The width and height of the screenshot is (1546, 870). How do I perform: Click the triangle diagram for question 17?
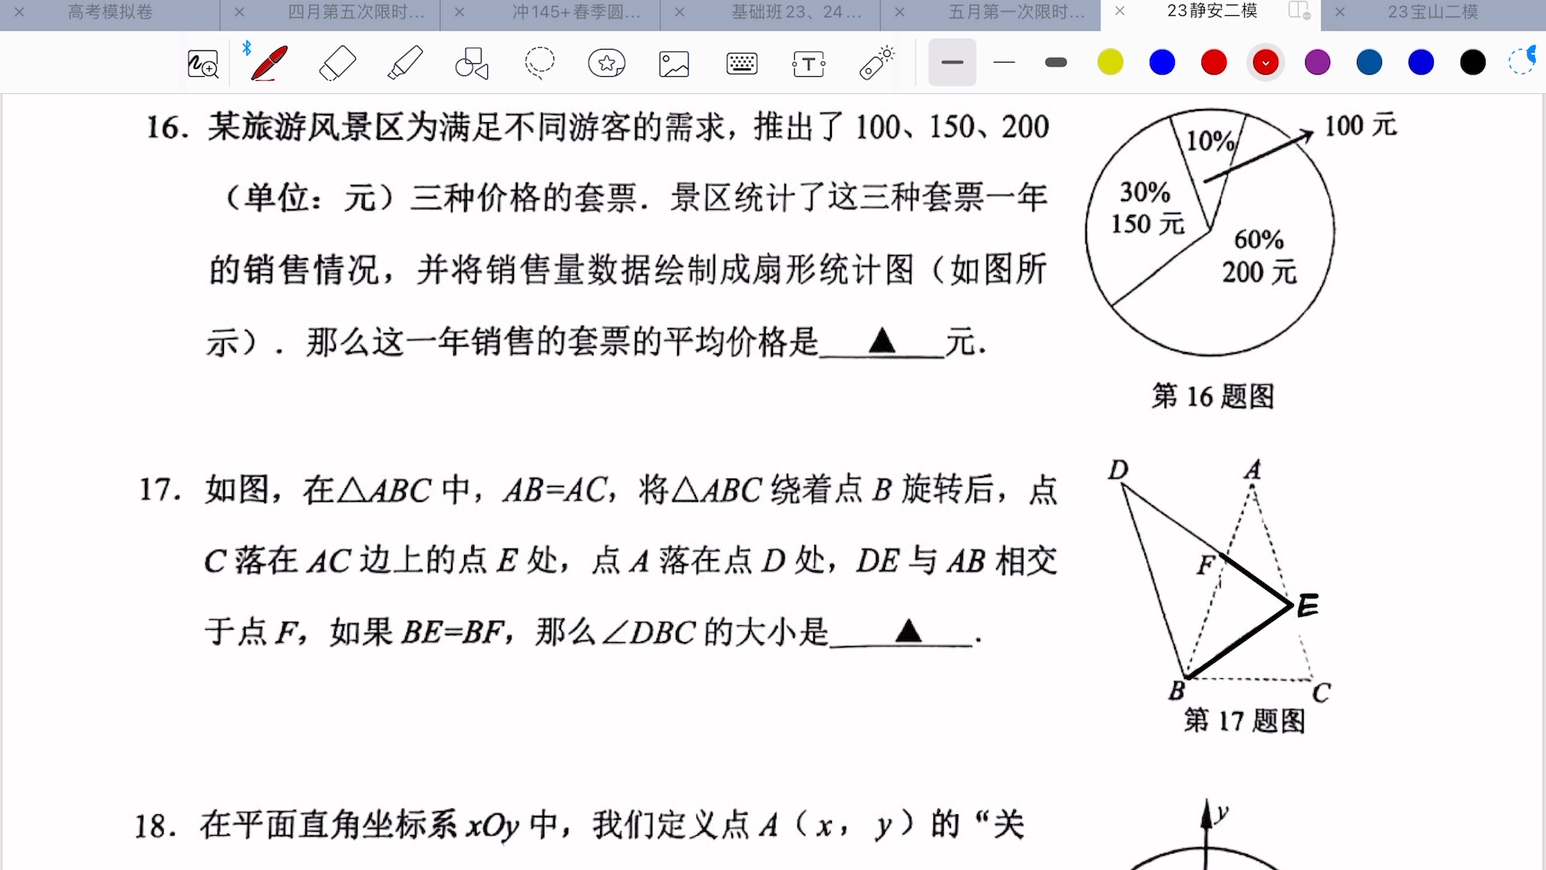(1221, 582)
